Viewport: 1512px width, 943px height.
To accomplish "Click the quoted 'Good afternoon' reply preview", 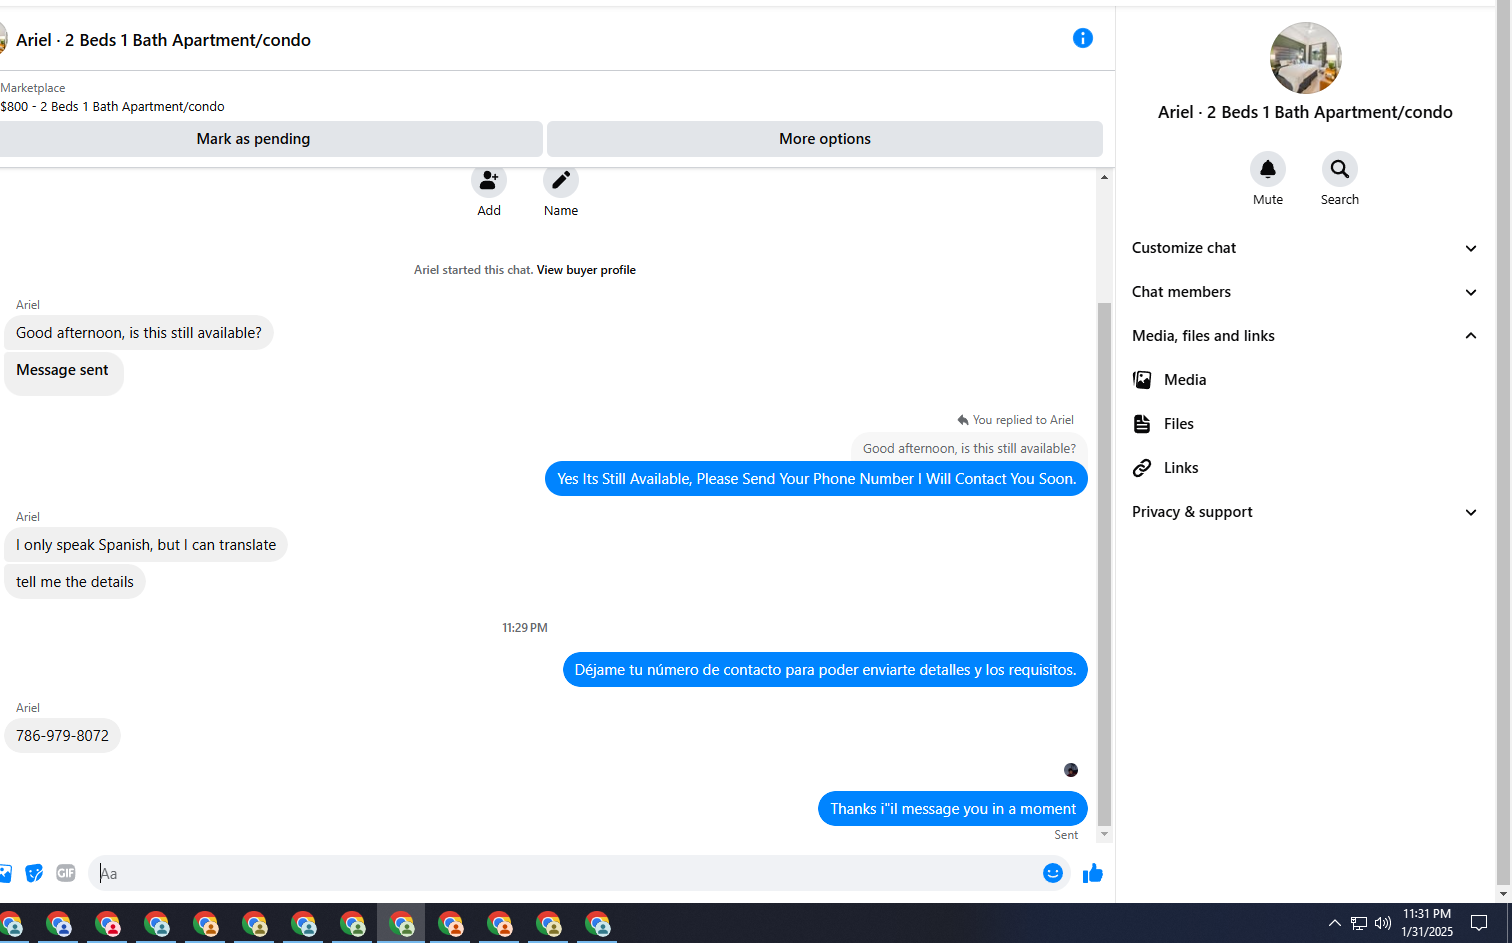I will (x=969, y=449).
